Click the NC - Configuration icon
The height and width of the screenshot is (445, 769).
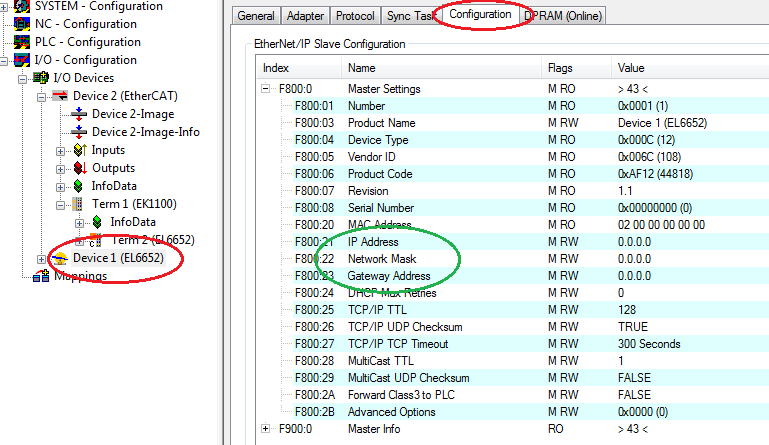coord(22,24)
